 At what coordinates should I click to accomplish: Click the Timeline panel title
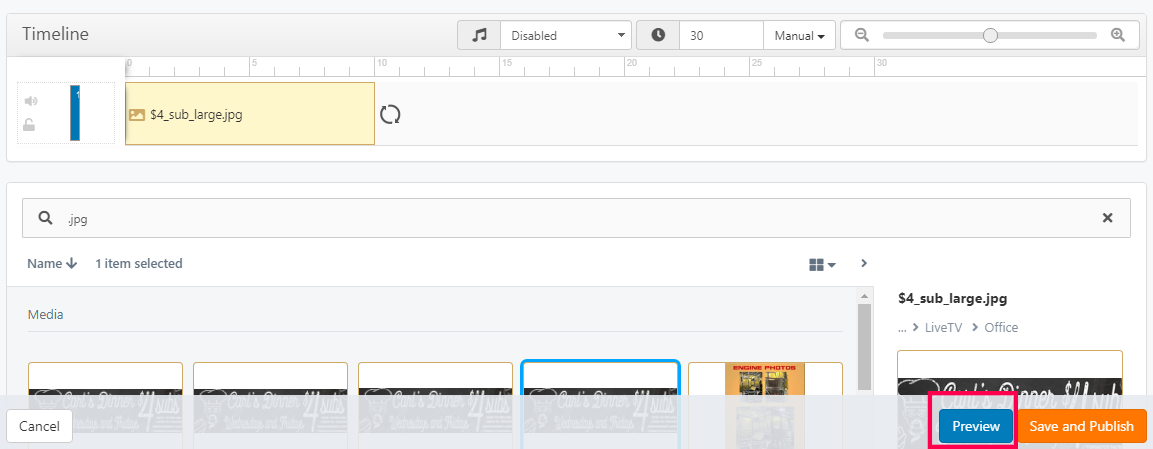click(x=55, y=34)
